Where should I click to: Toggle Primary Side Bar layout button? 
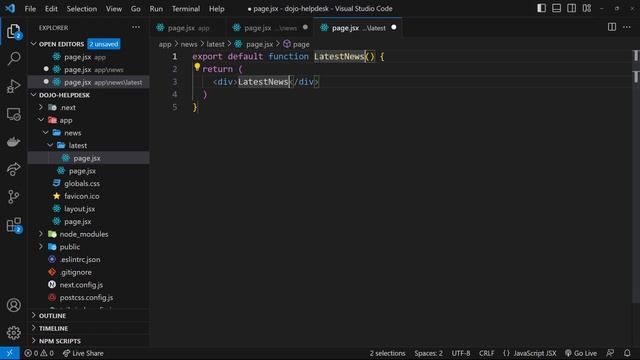541,8
